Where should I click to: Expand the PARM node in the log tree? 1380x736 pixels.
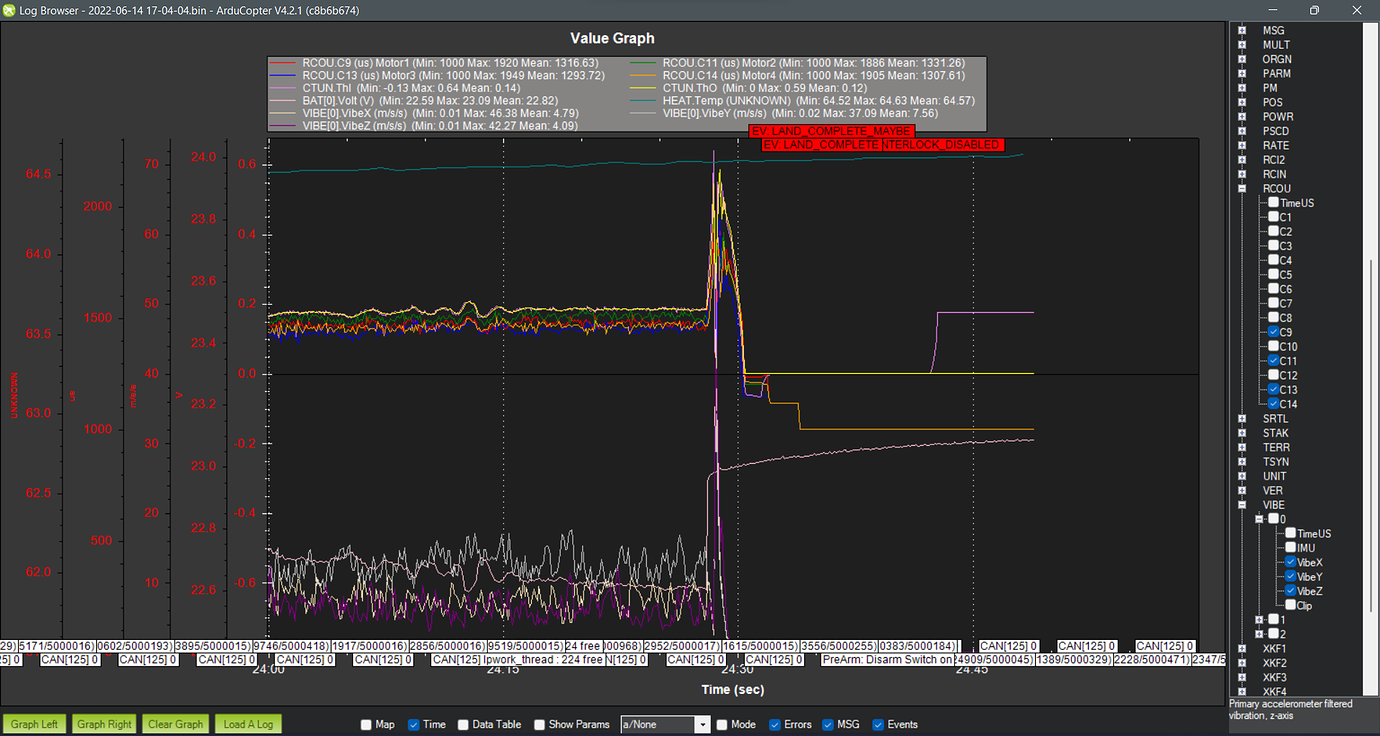1240,73
